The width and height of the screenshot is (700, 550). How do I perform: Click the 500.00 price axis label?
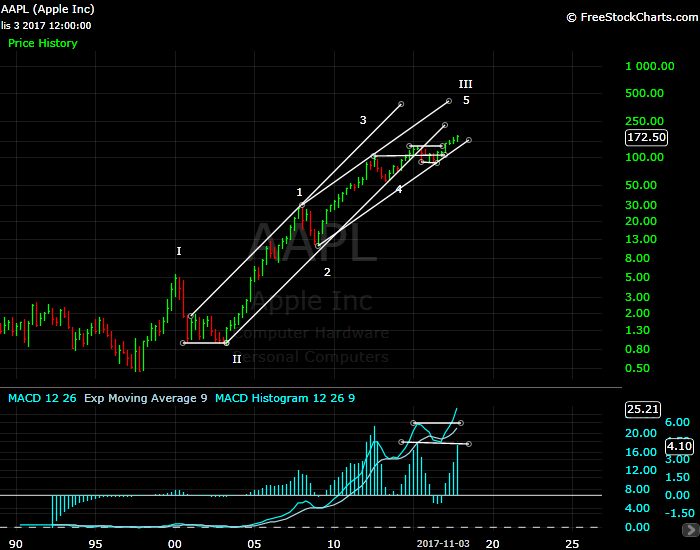(644, 93)
